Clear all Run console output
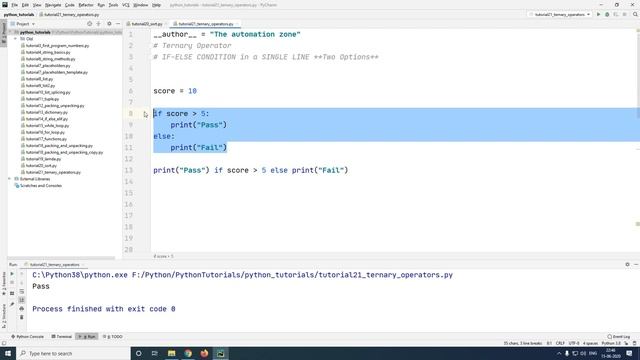This screenshot has height=360, width=640. [x=22, y=317]
